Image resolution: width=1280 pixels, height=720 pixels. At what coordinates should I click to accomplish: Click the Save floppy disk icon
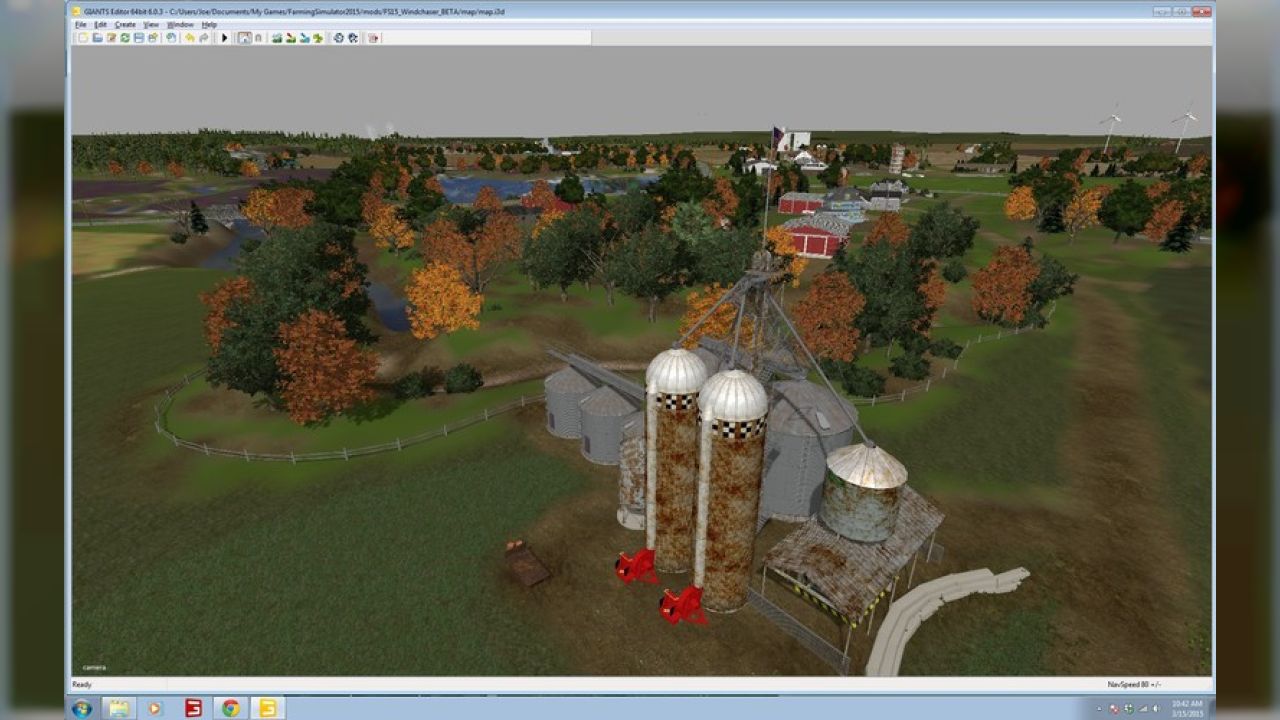[138, 37]
